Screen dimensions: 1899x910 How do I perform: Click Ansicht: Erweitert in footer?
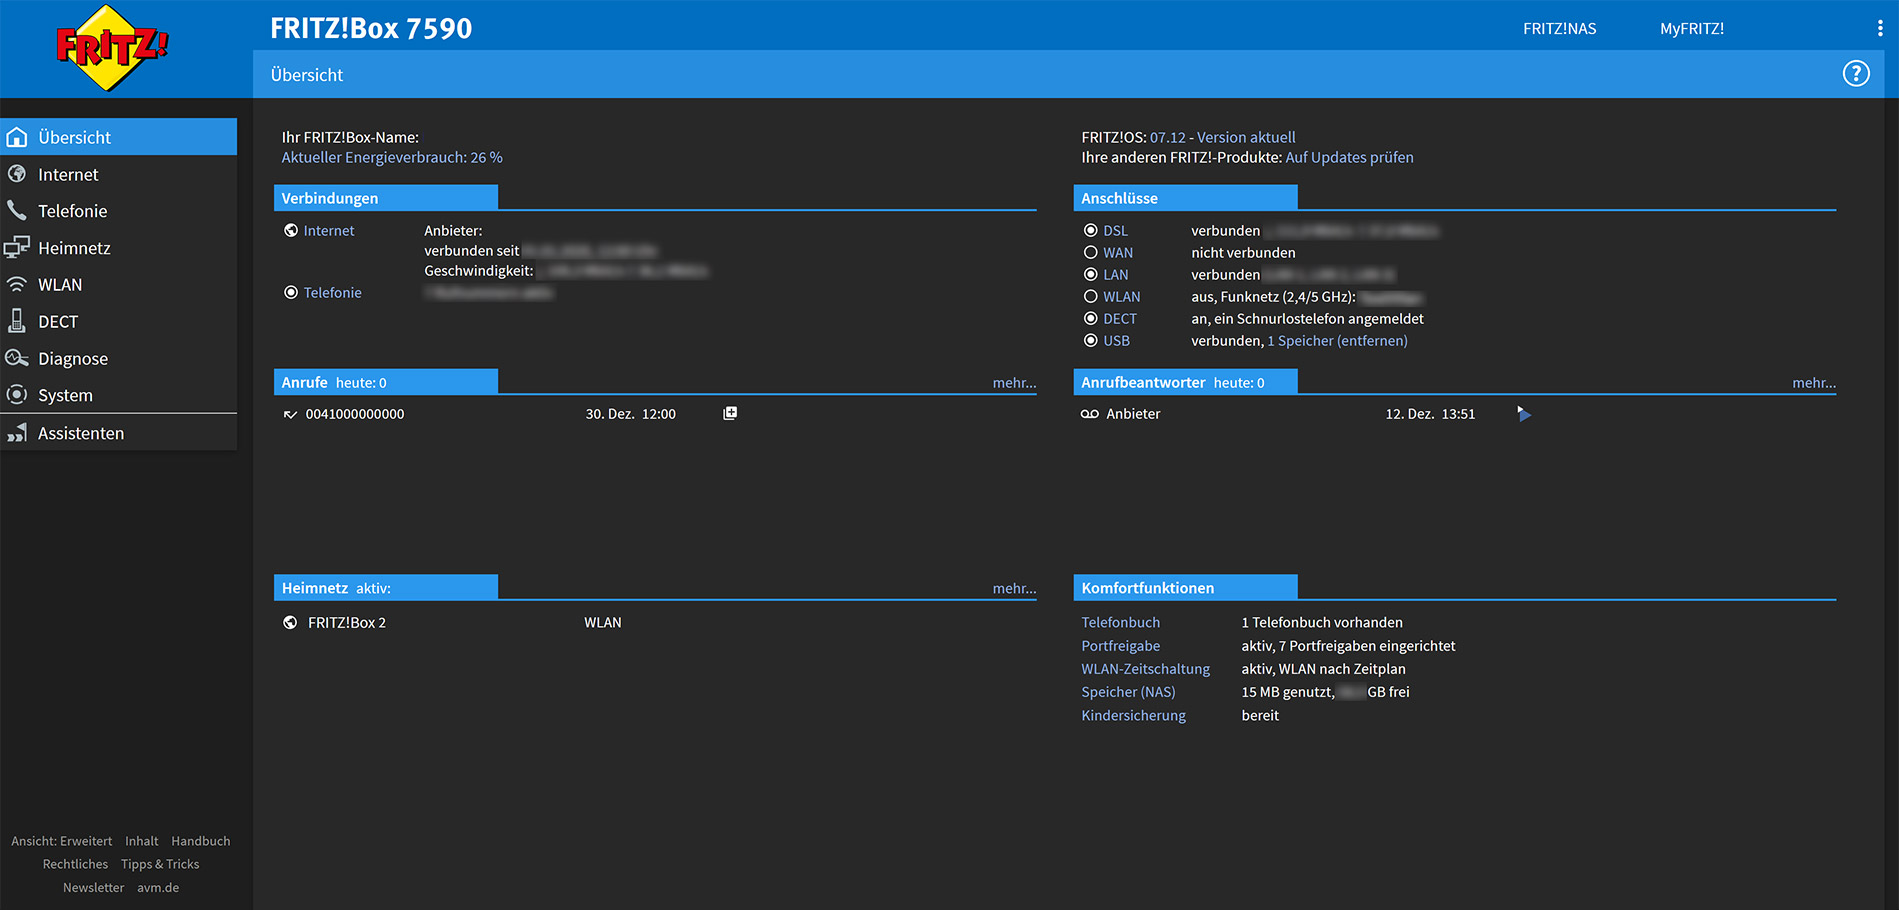(x=61, y=841)
